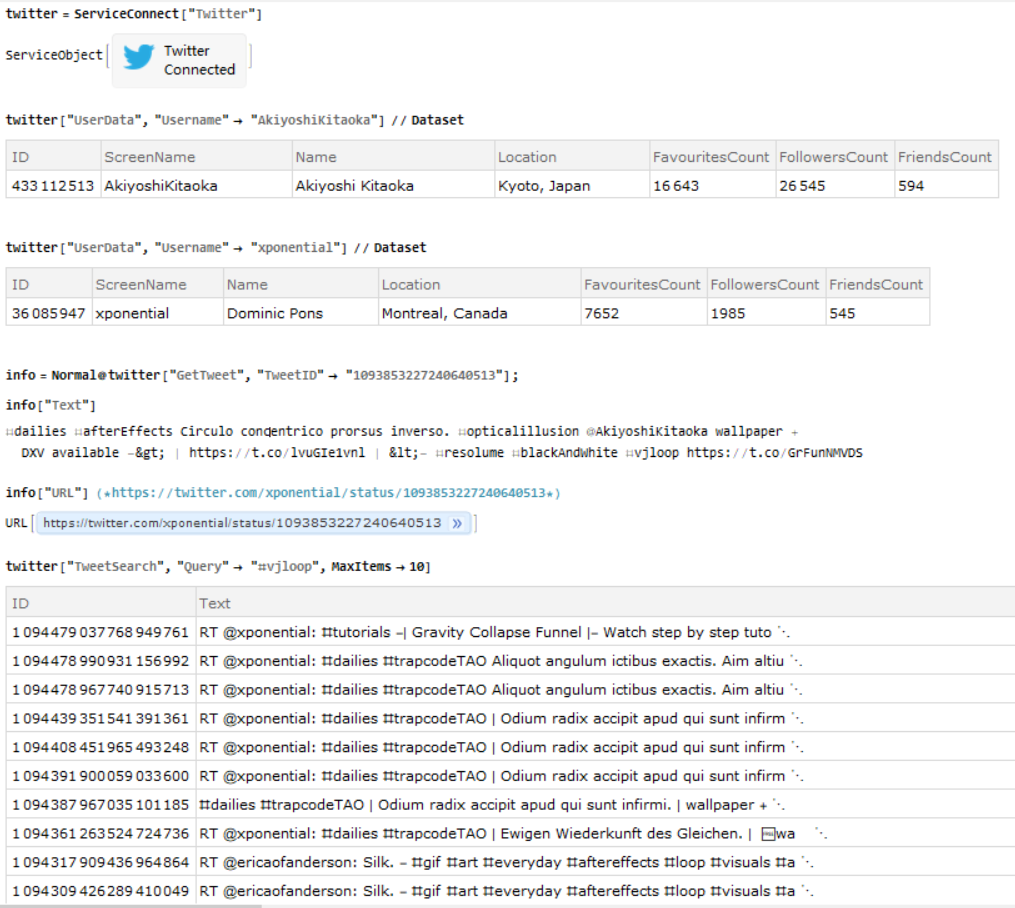Viewport: 1015px width, 908px height.
Task: Click the double-chevron icon in the URL box
Action: pyautogui.click(x=457, y=523)
